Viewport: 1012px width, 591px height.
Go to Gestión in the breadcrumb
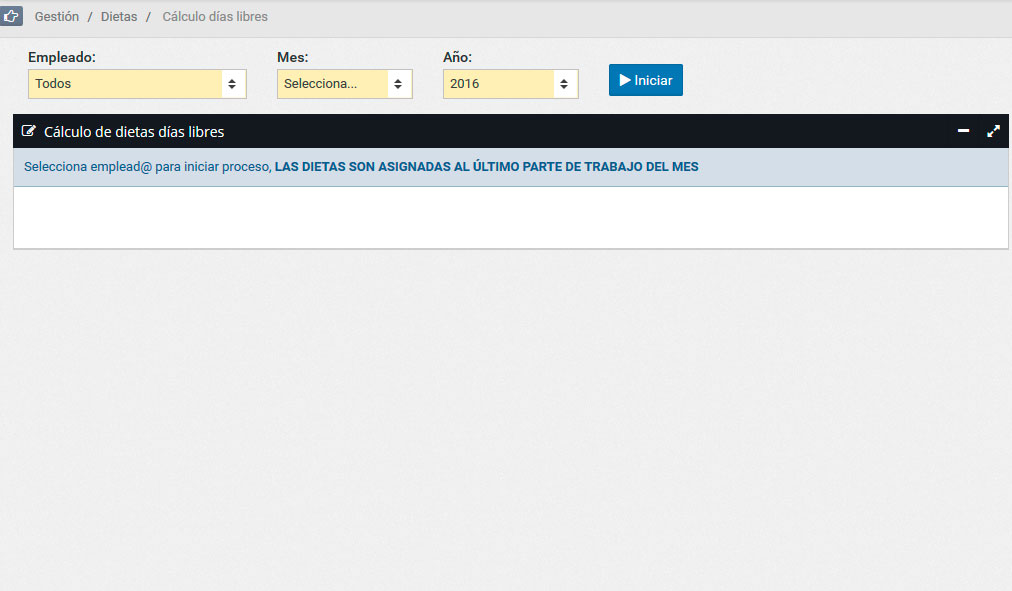57,17
